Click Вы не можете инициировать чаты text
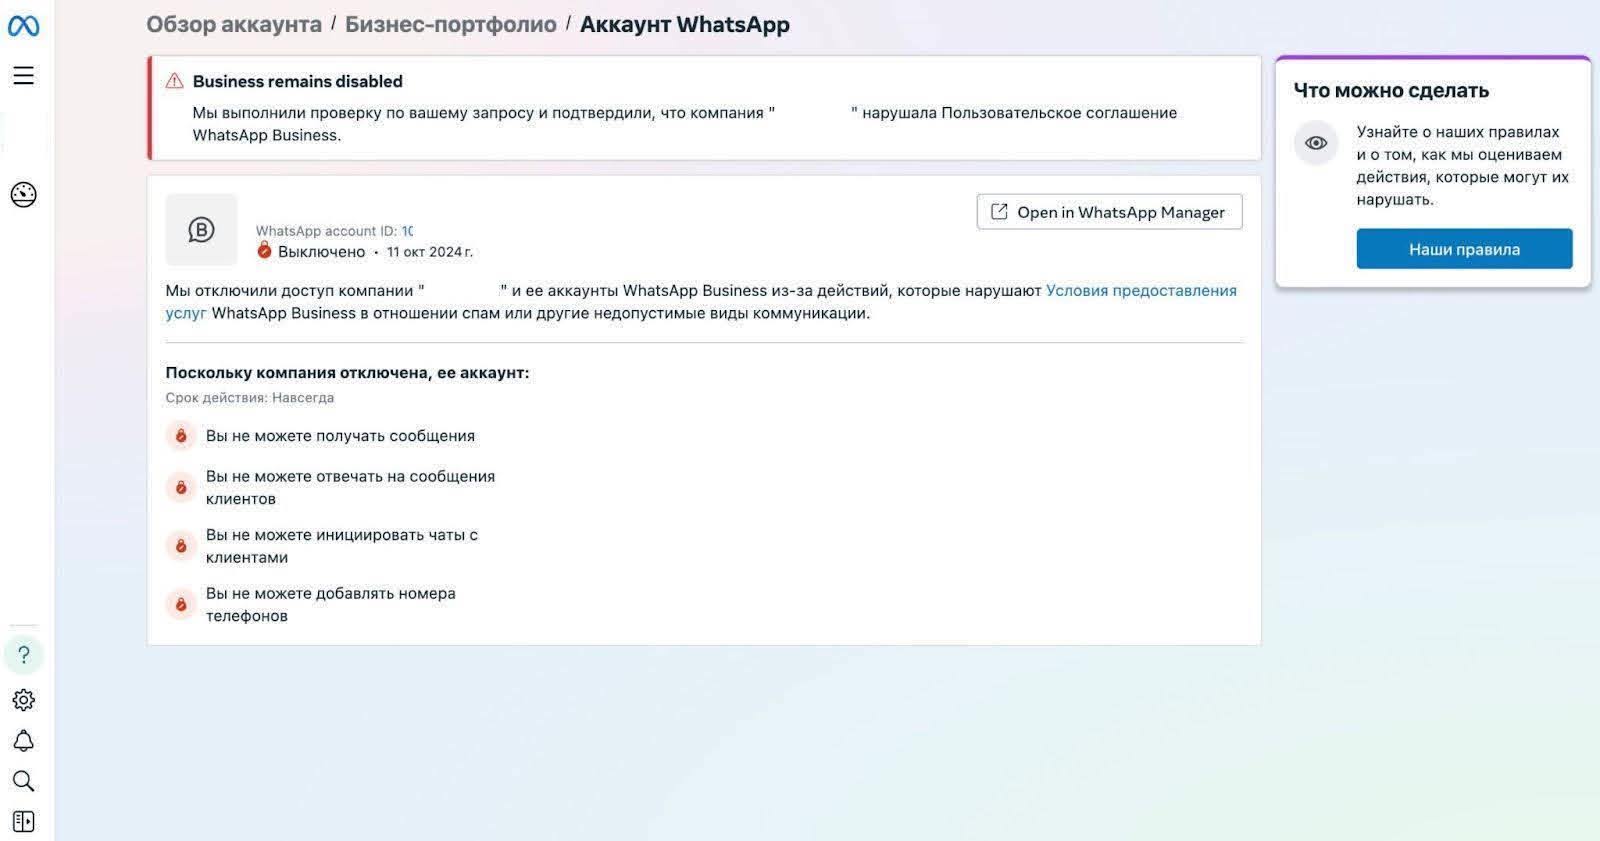 click(341, 546)
